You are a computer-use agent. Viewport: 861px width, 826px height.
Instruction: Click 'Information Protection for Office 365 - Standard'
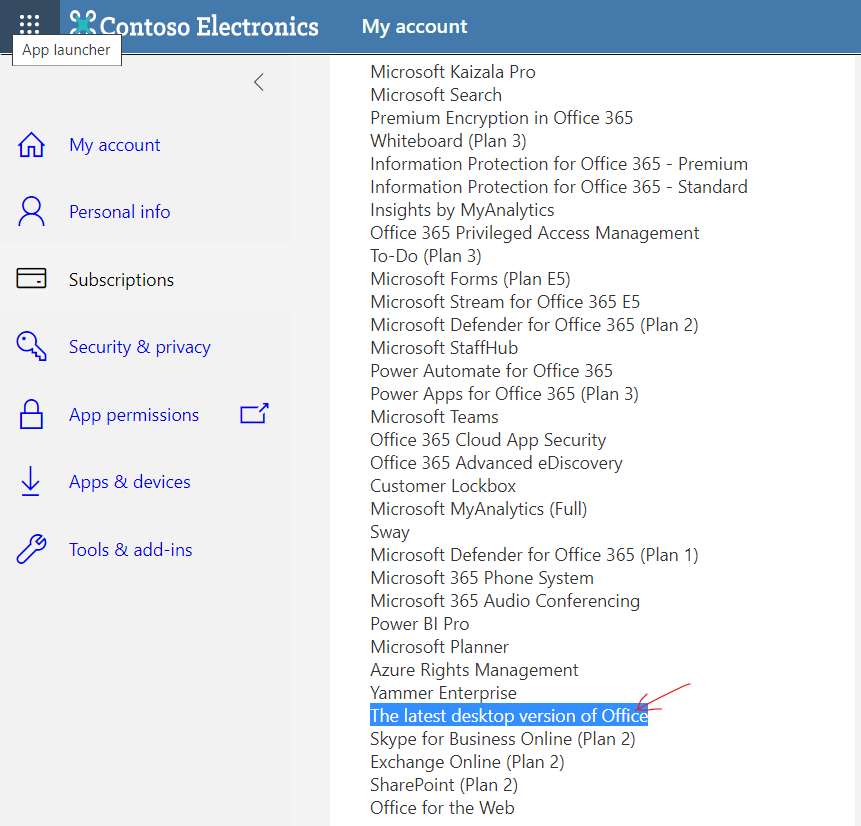click(559, 187)
